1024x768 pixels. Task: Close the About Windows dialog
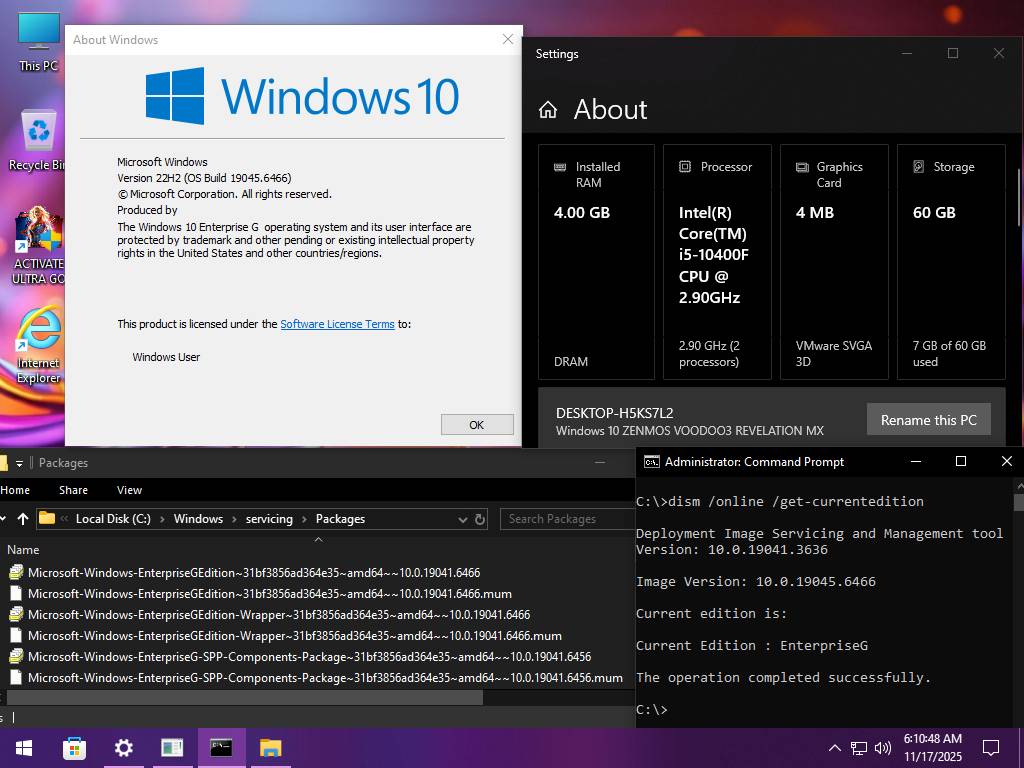tap(507, 39)
